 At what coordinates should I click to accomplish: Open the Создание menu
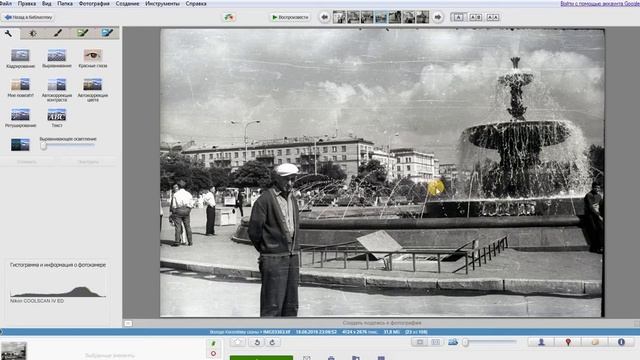127,4
